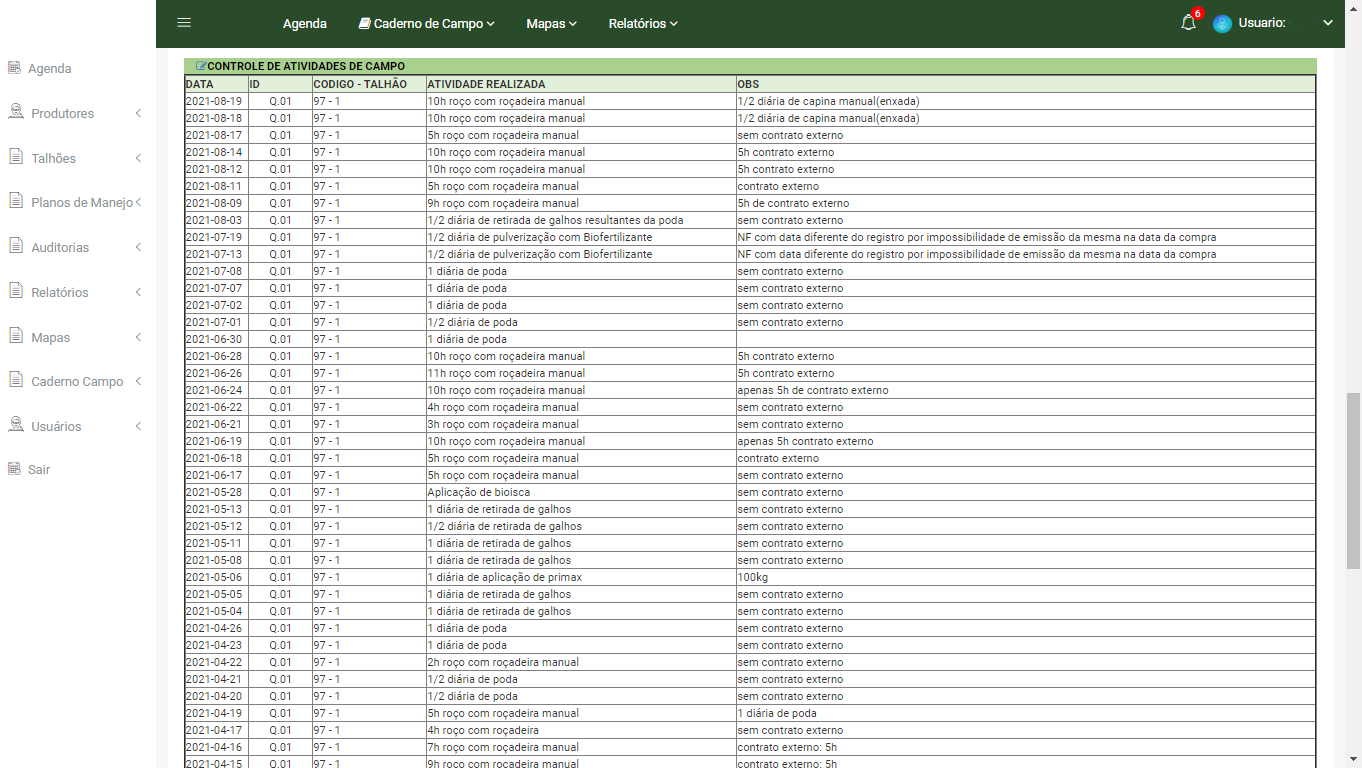Viewport: 1362px width, 768px height.
Task: Open the Caderno de Campo top dropdown
Action: tap(426, 24)
